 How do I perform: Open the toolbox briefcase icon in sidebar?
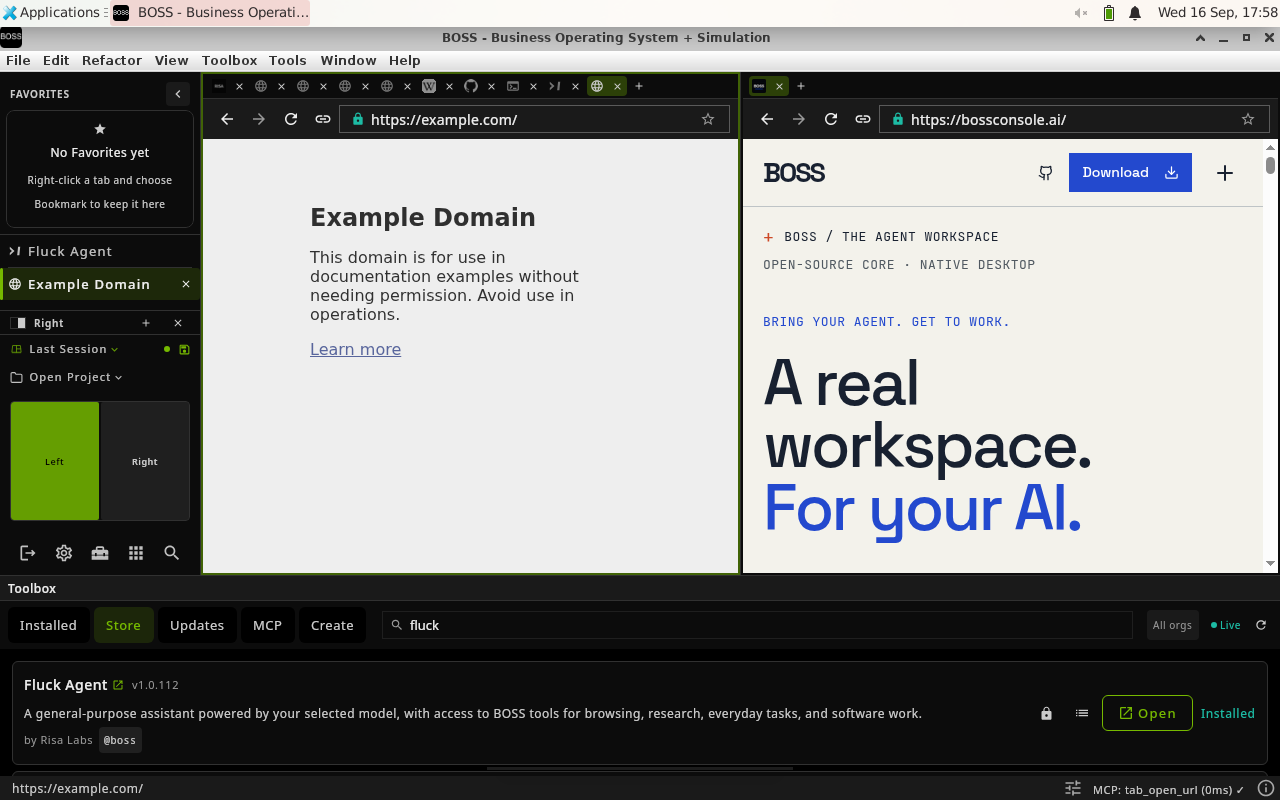click(100, 553)
